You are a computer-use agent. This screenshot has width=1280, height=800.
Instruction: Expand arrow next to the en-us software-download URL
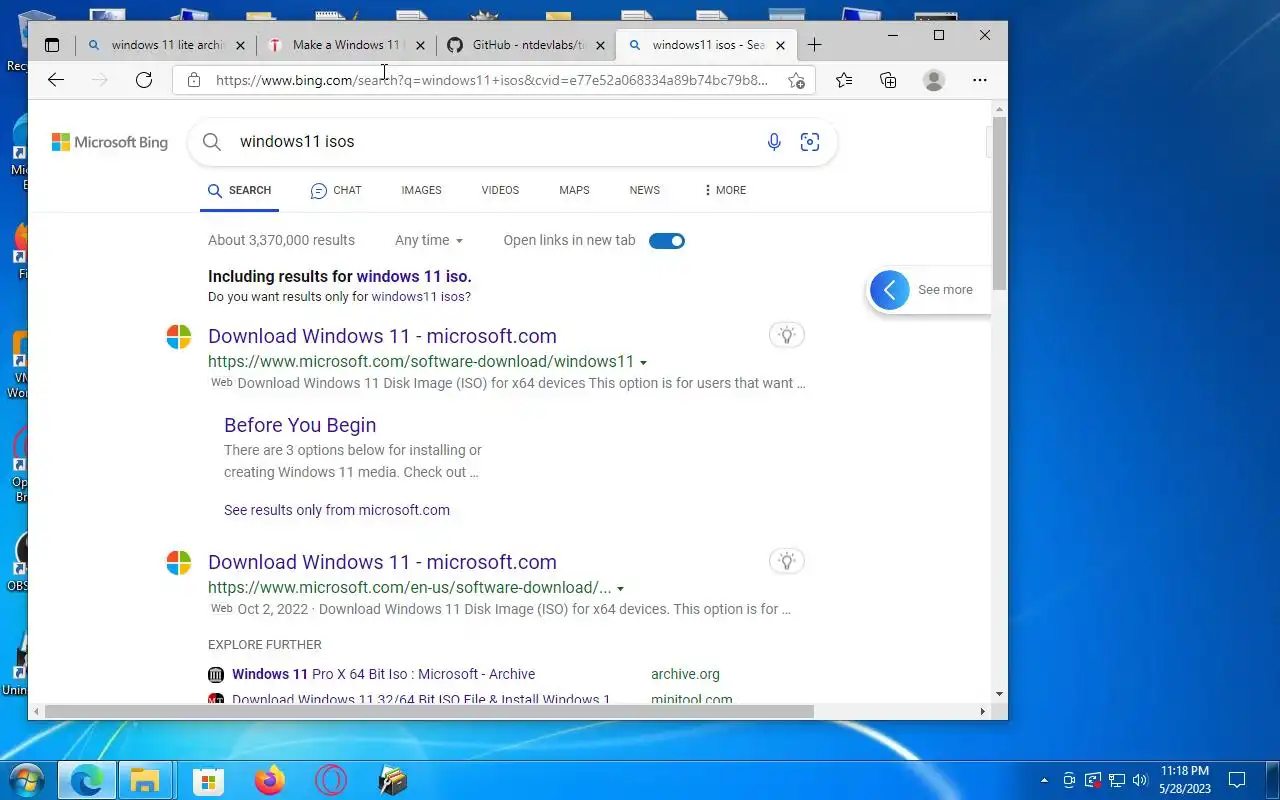pyautogui.click(x=620, y=589)
